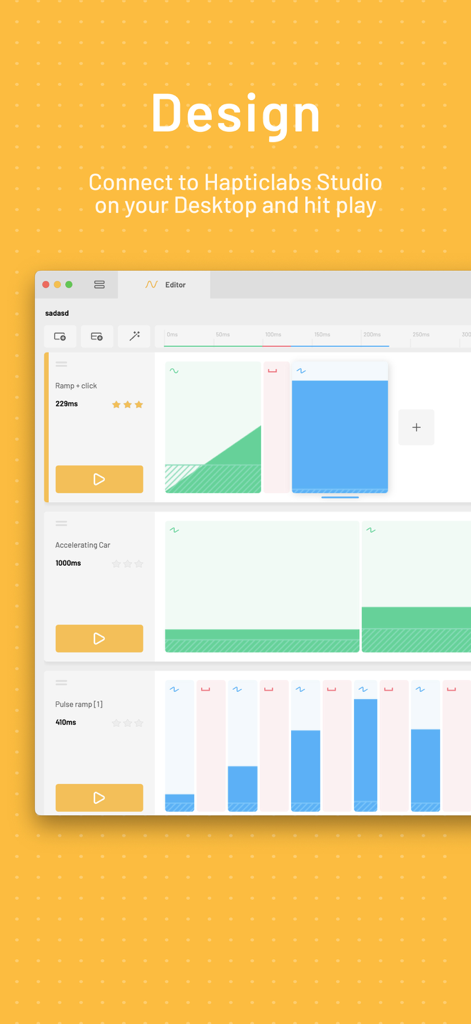Click the 229ms duration label
Screen dimensions: 471x1024
tap(67, 404)
